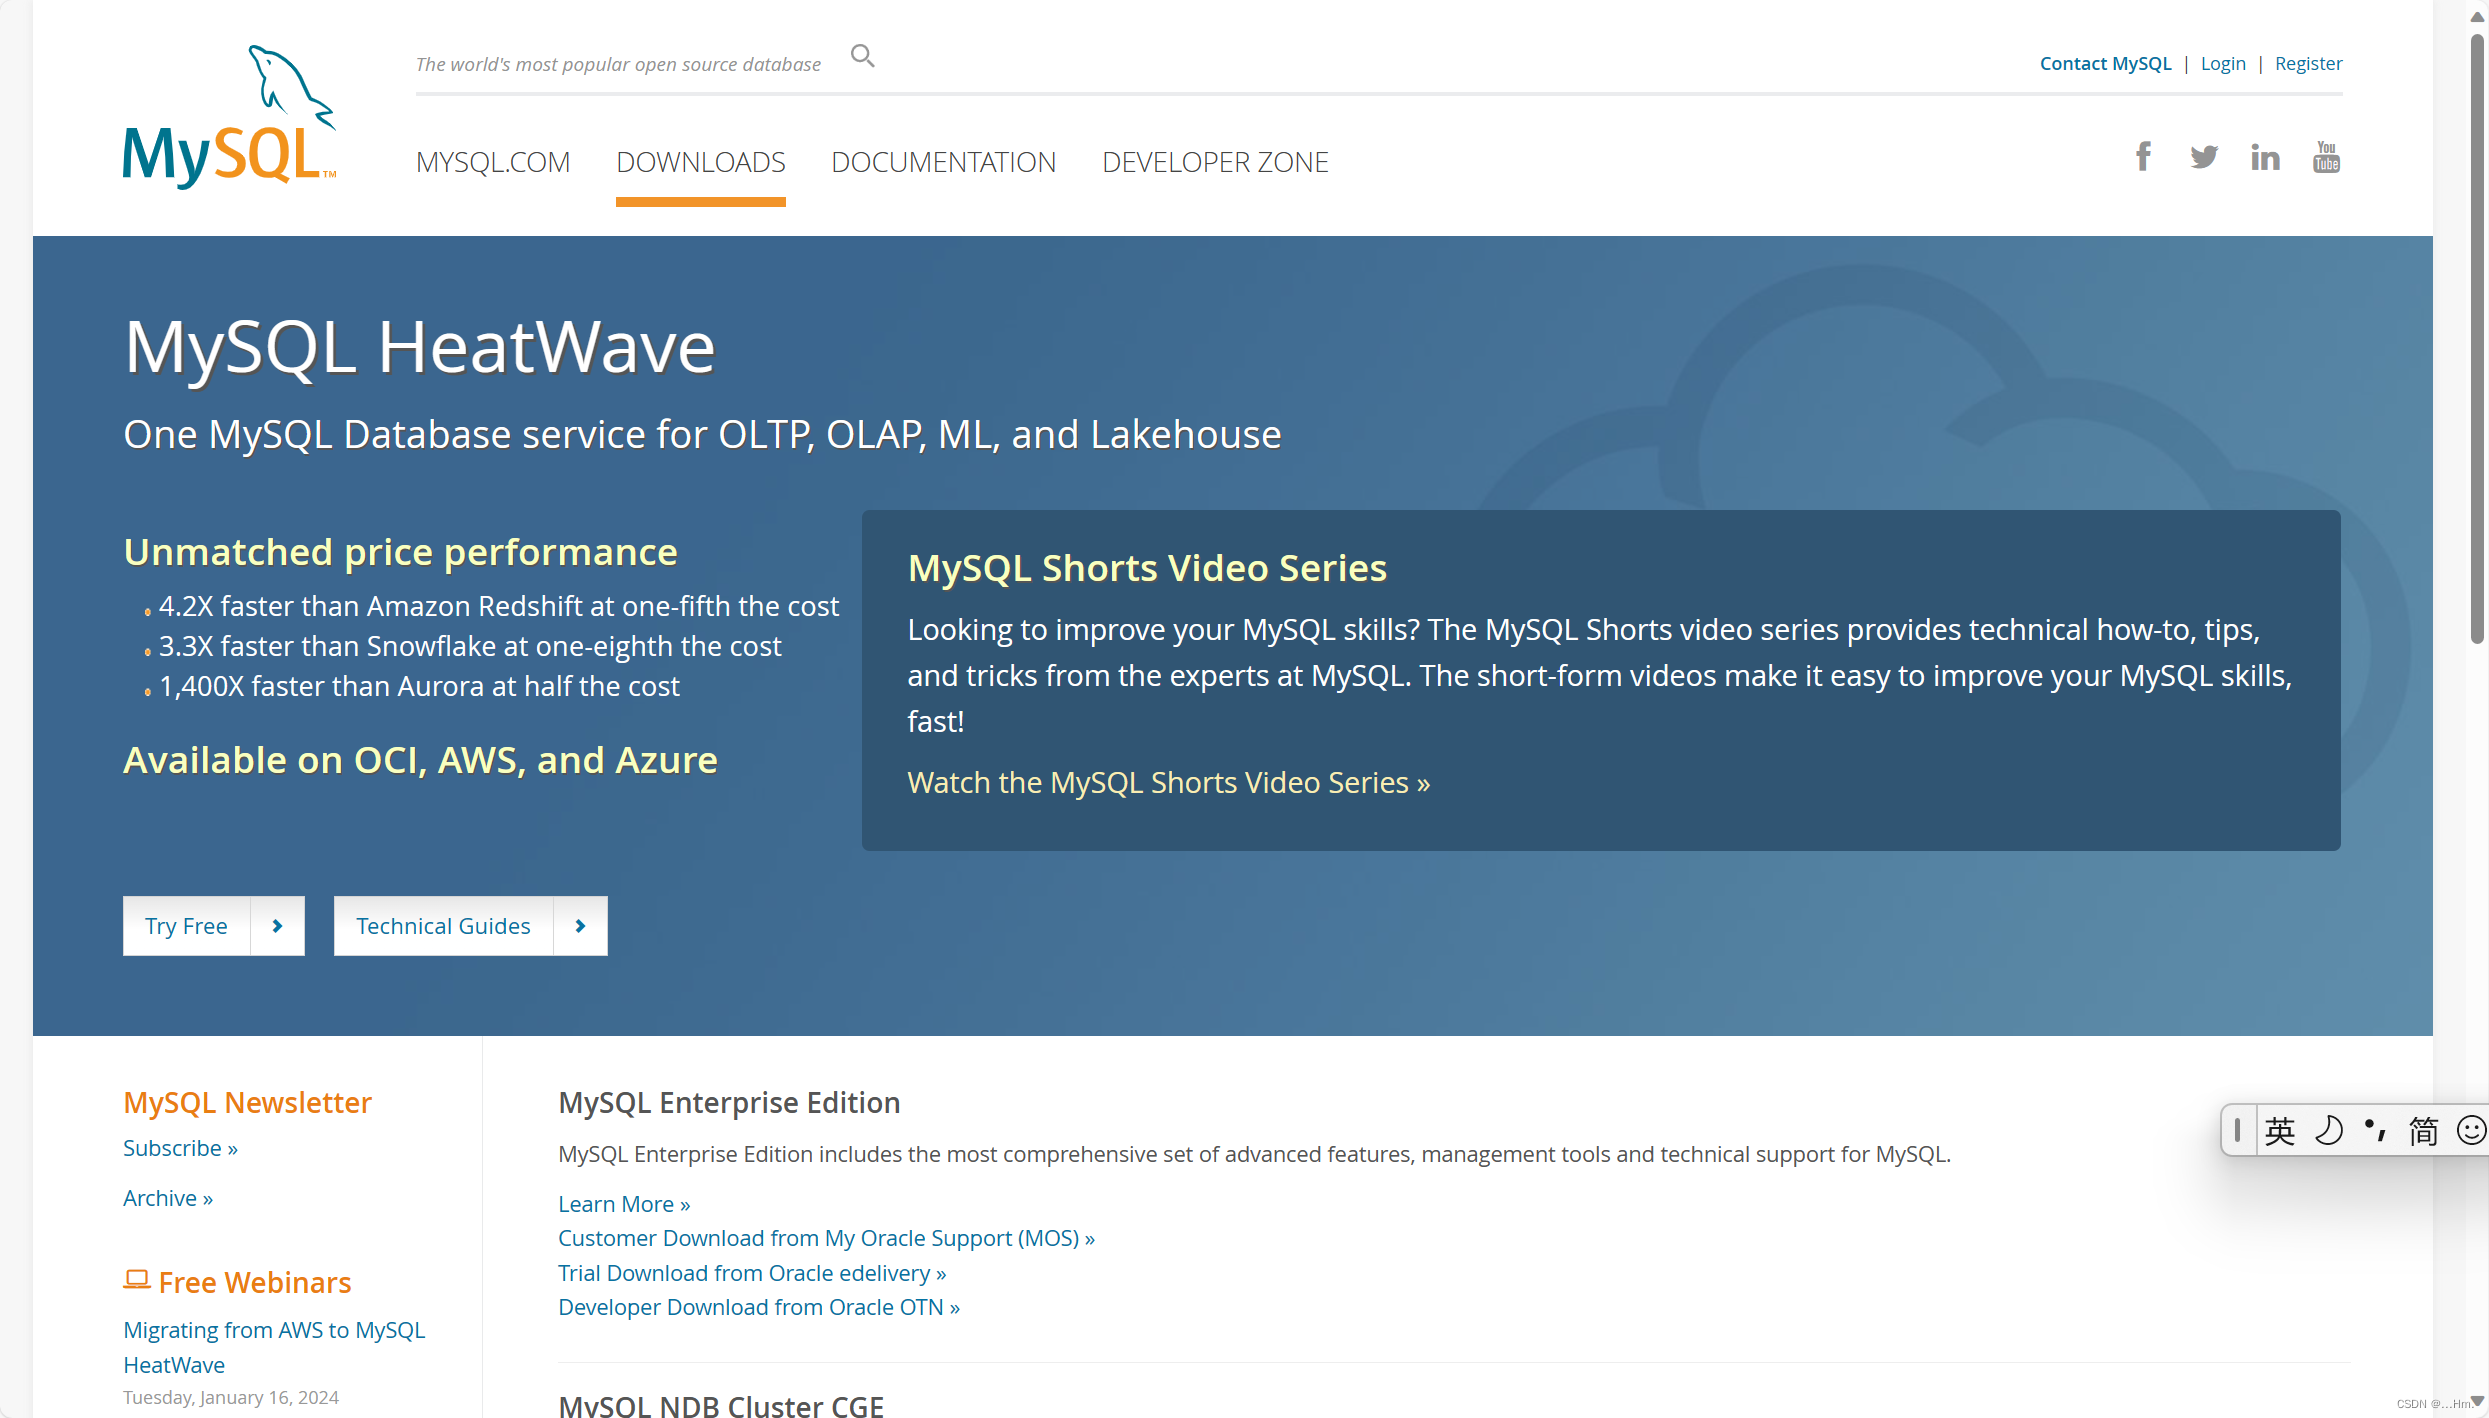Open the MySQL LinkedIn icon

pos(2265,157)
